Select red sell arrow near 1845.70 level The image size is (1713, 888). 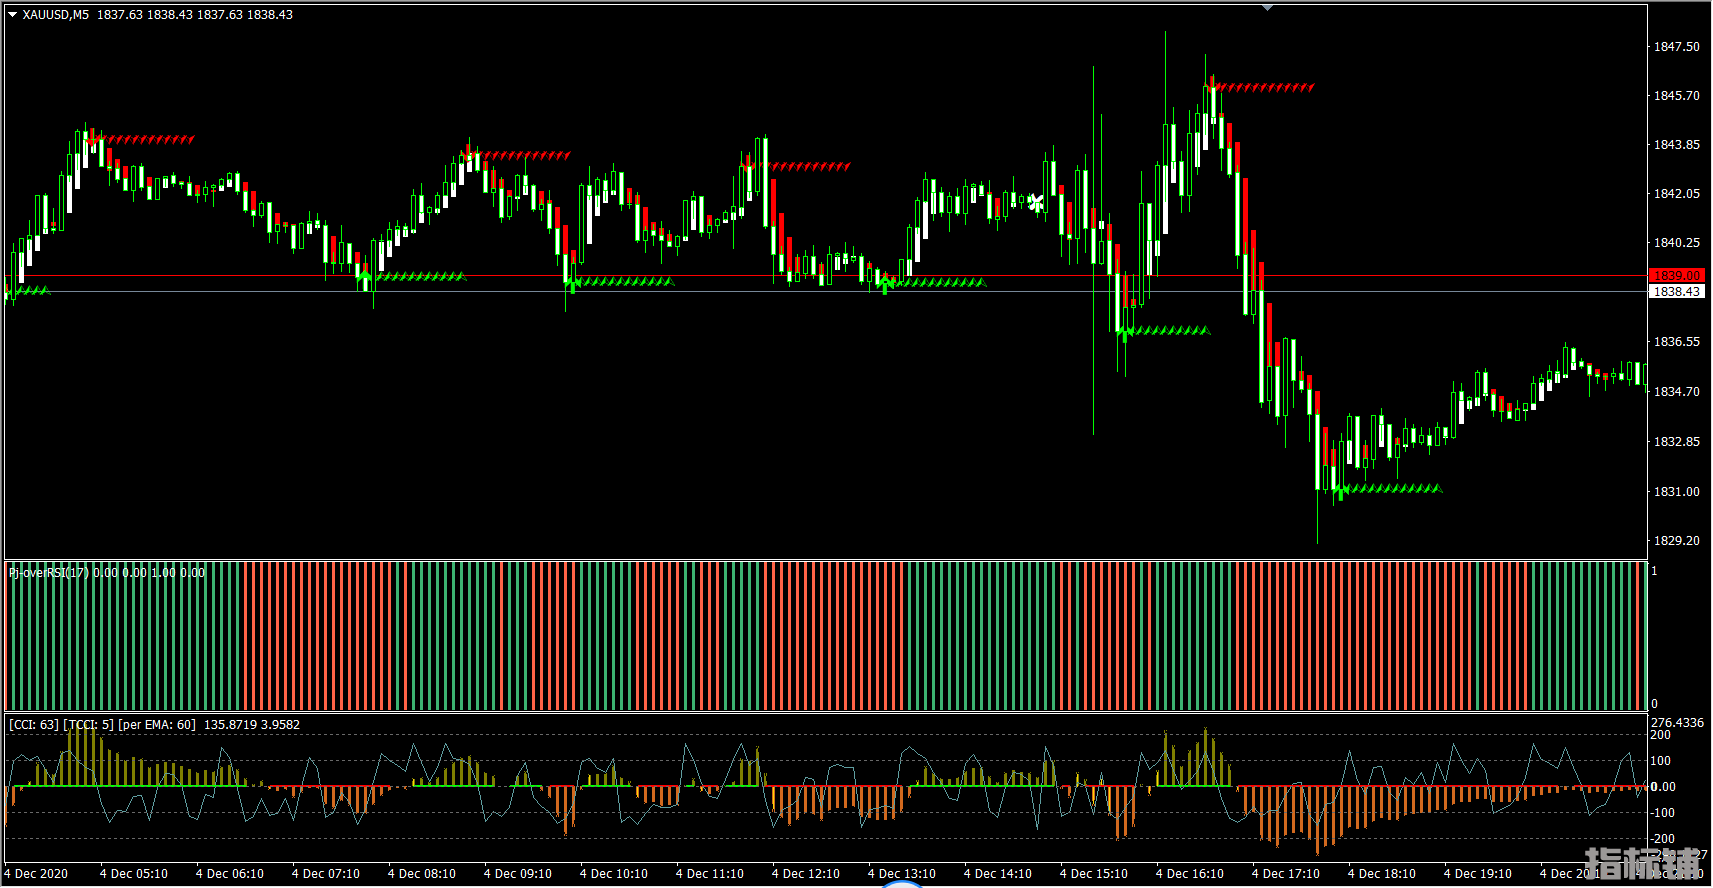[1212, 86]
